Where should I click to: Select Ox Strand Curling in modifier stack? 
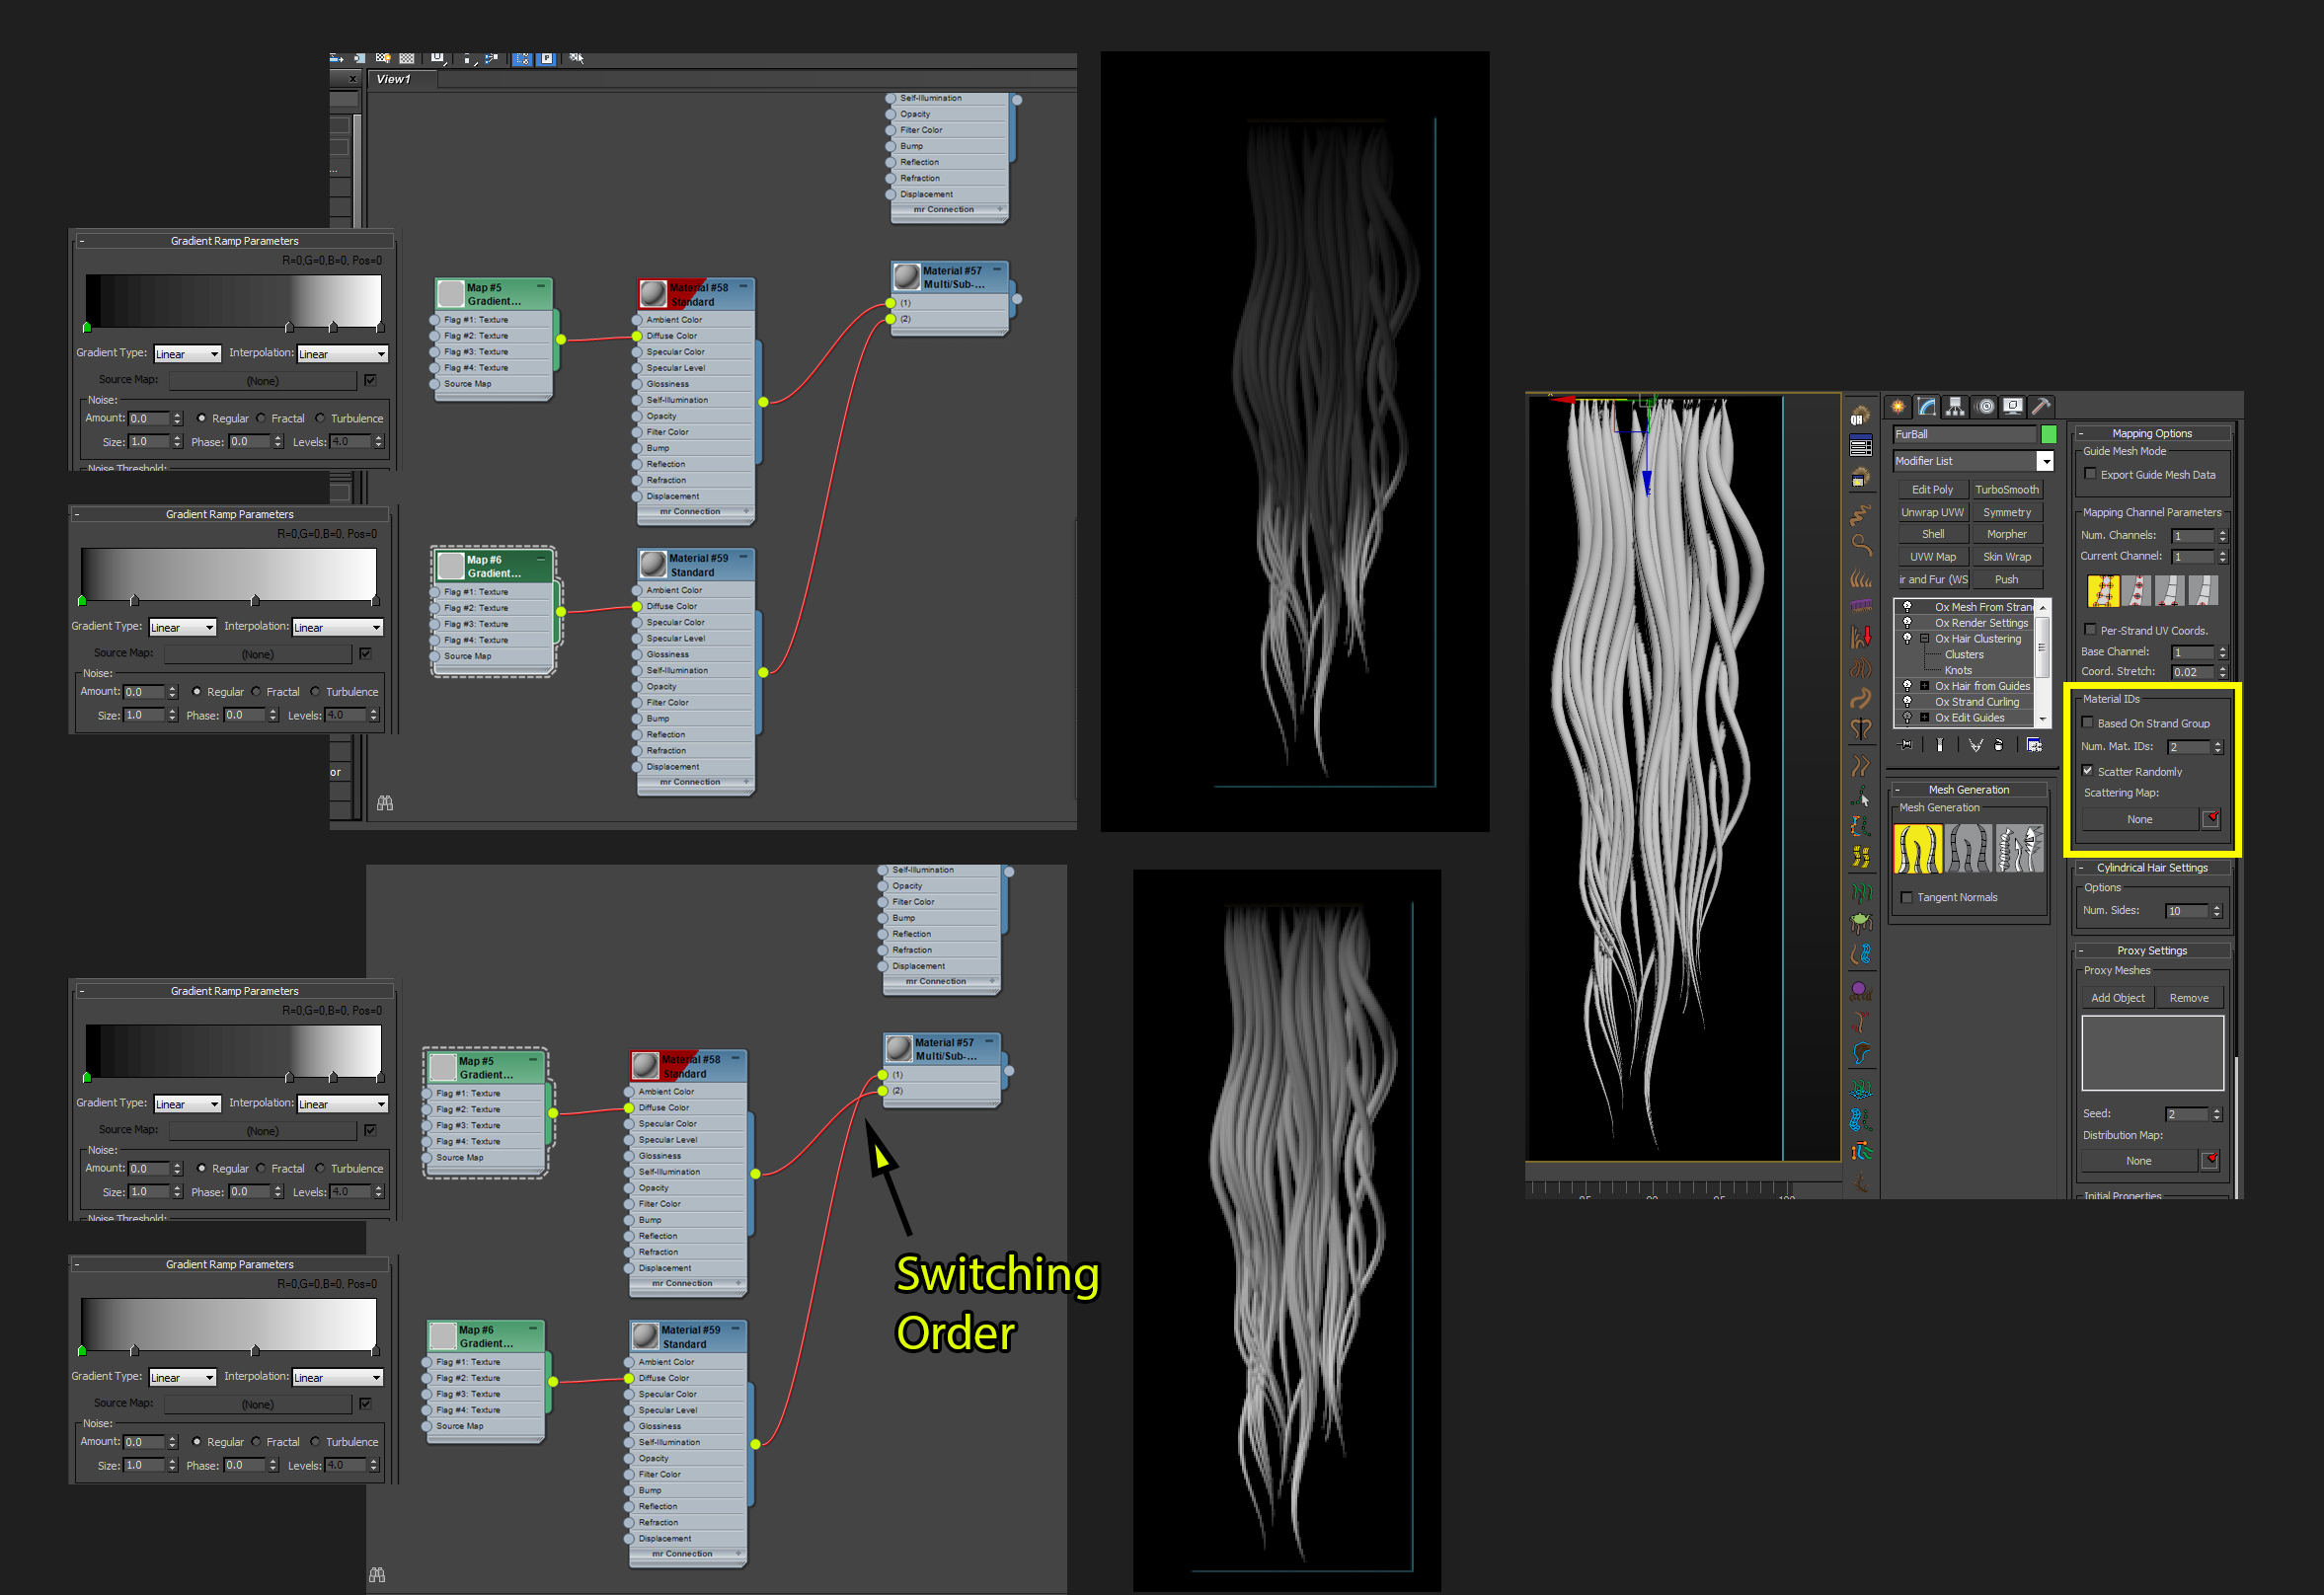1976,702
